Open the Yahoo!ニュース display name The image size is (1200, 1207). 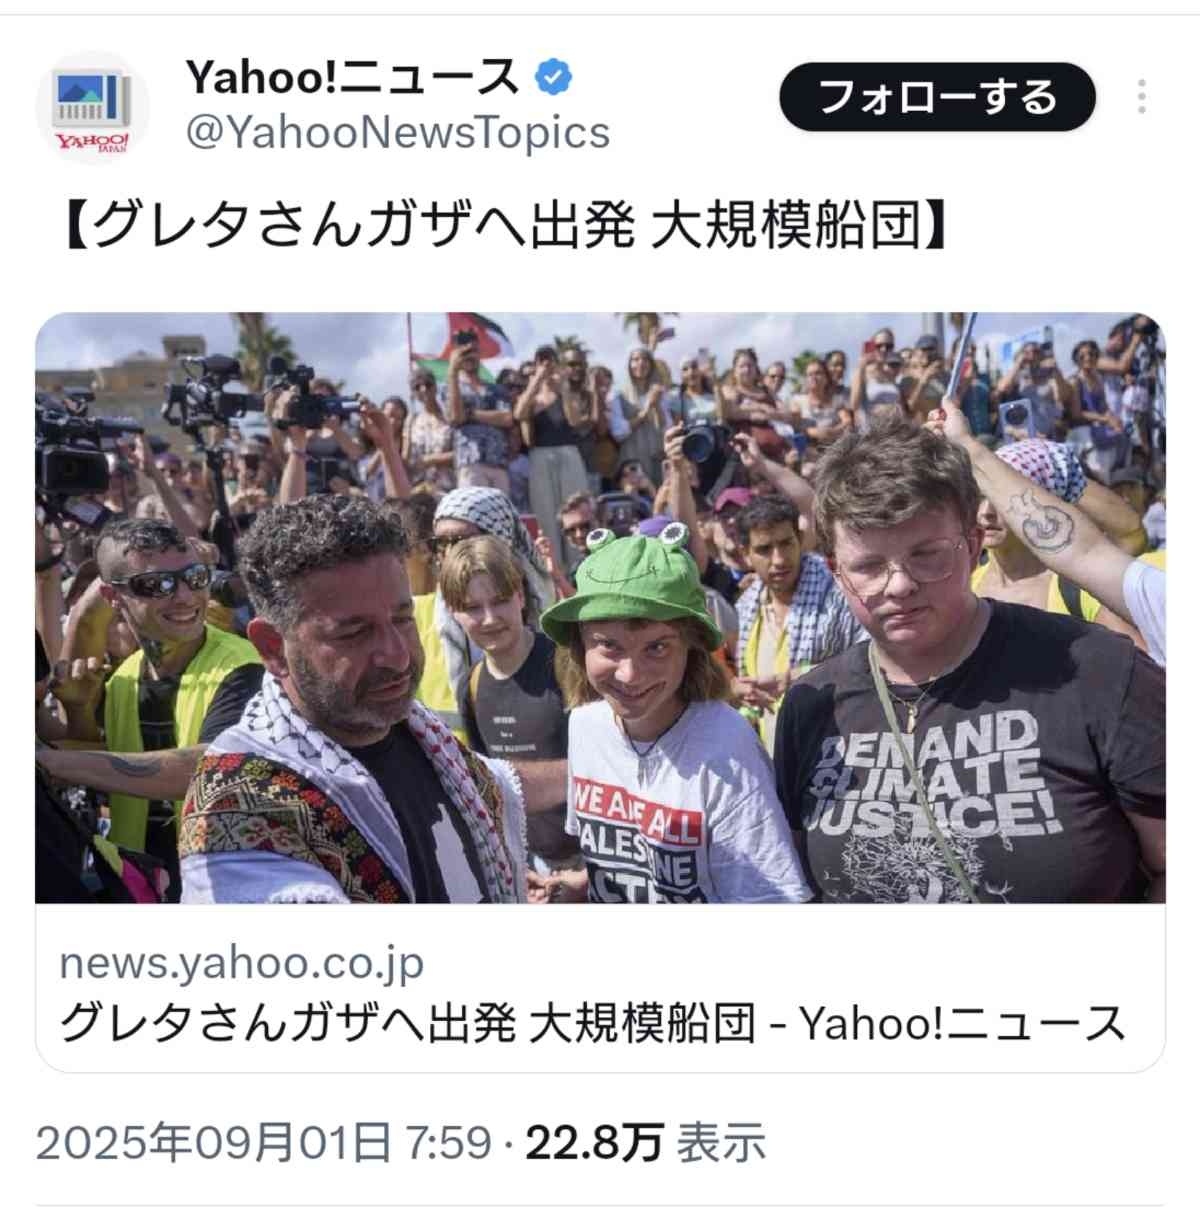352,77
